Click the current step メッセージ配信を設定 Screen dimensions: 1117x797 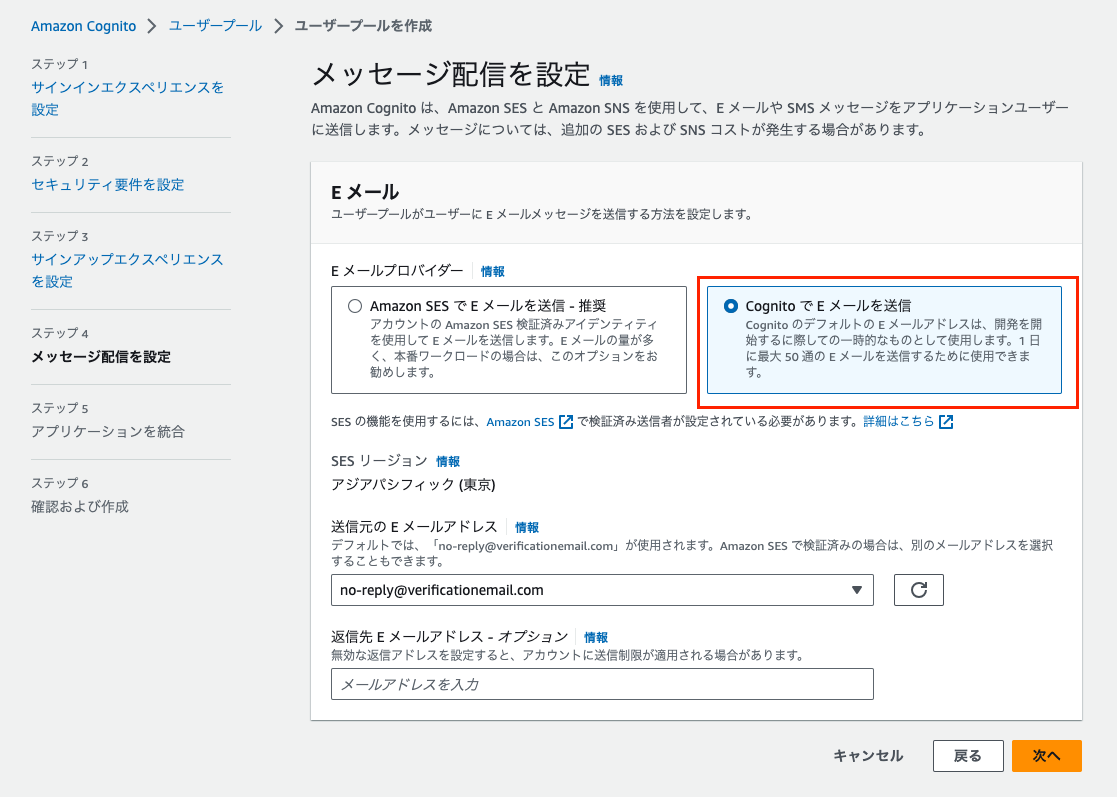pyautogui.click(x=101, y=357)
